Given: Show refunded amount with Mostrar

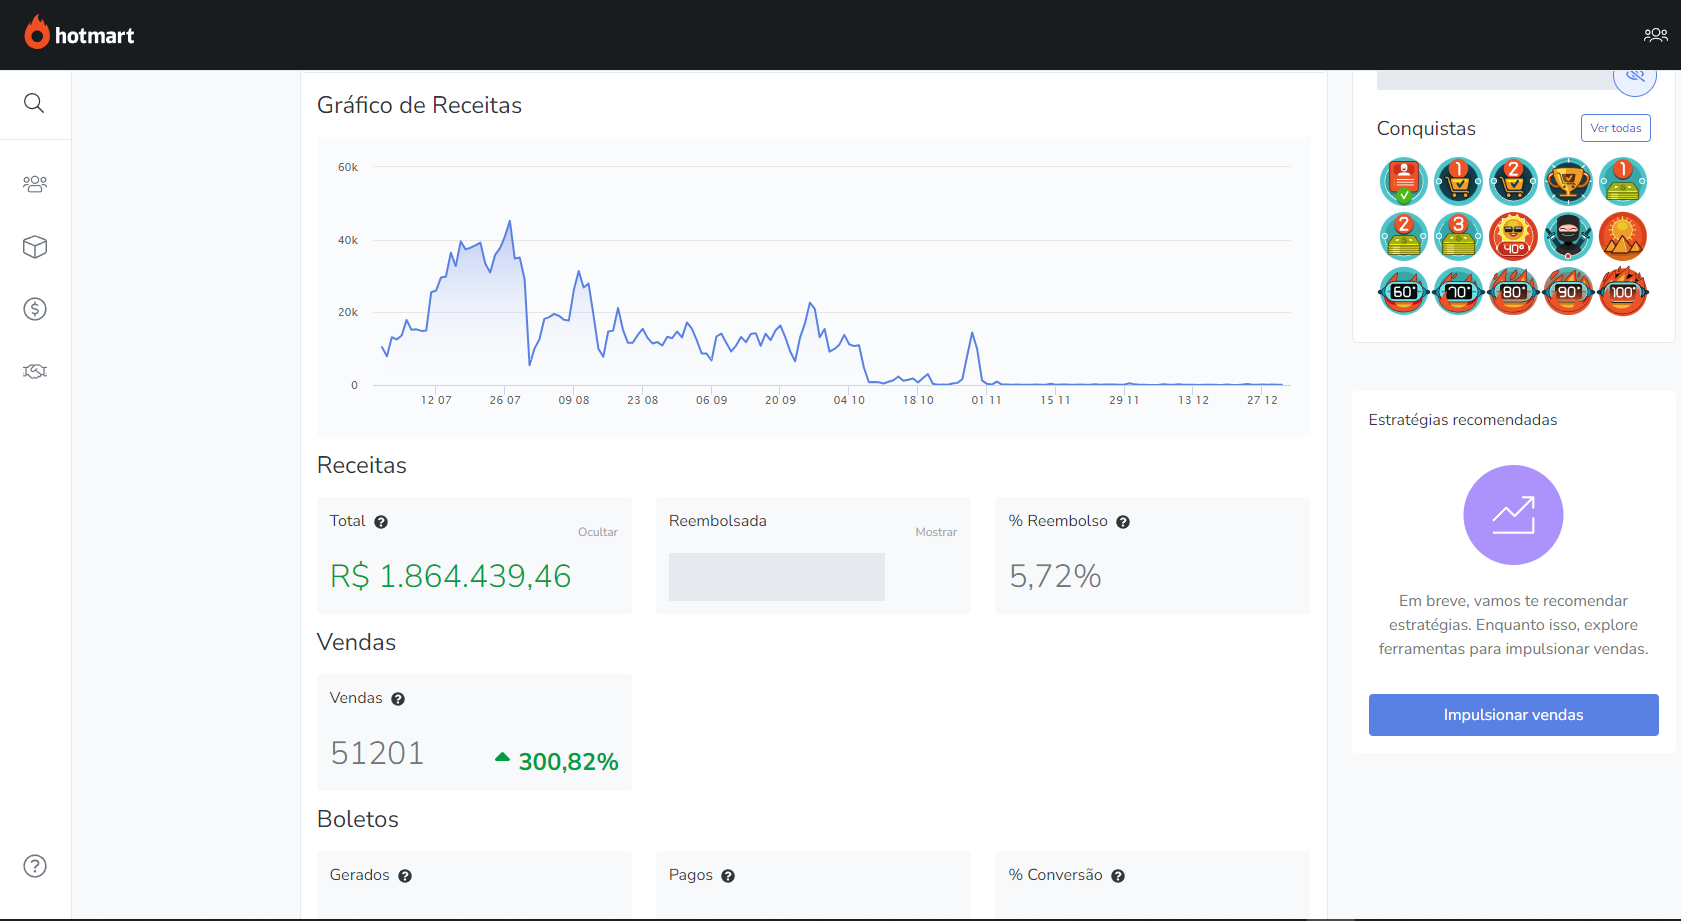Looking at the screenshot, I should pos(936,532).
